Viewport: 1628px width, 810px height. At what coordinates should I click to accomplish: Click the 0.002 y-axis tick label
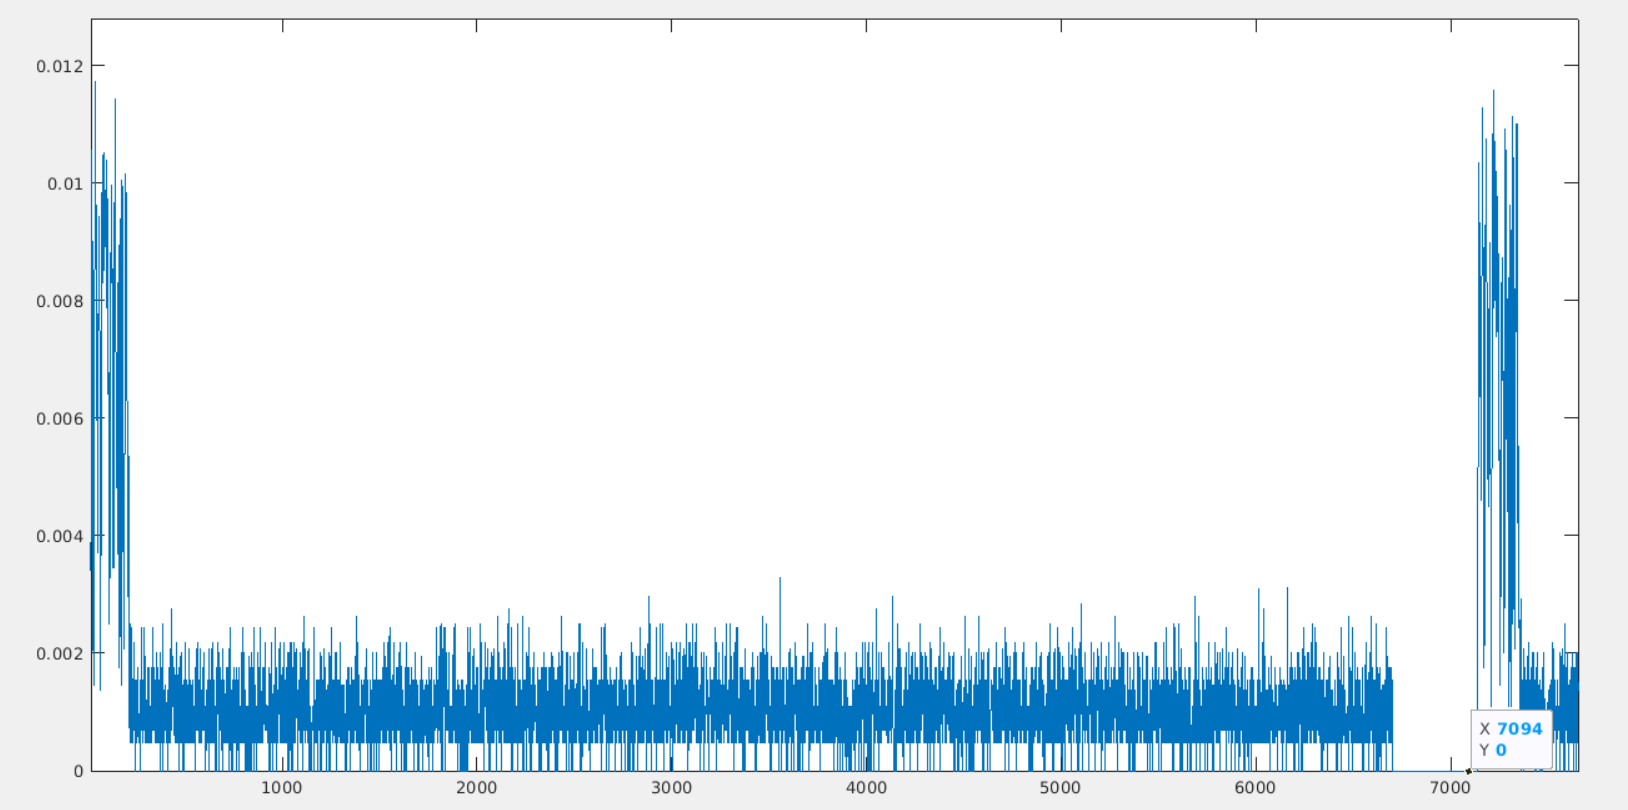coord(60,654)
